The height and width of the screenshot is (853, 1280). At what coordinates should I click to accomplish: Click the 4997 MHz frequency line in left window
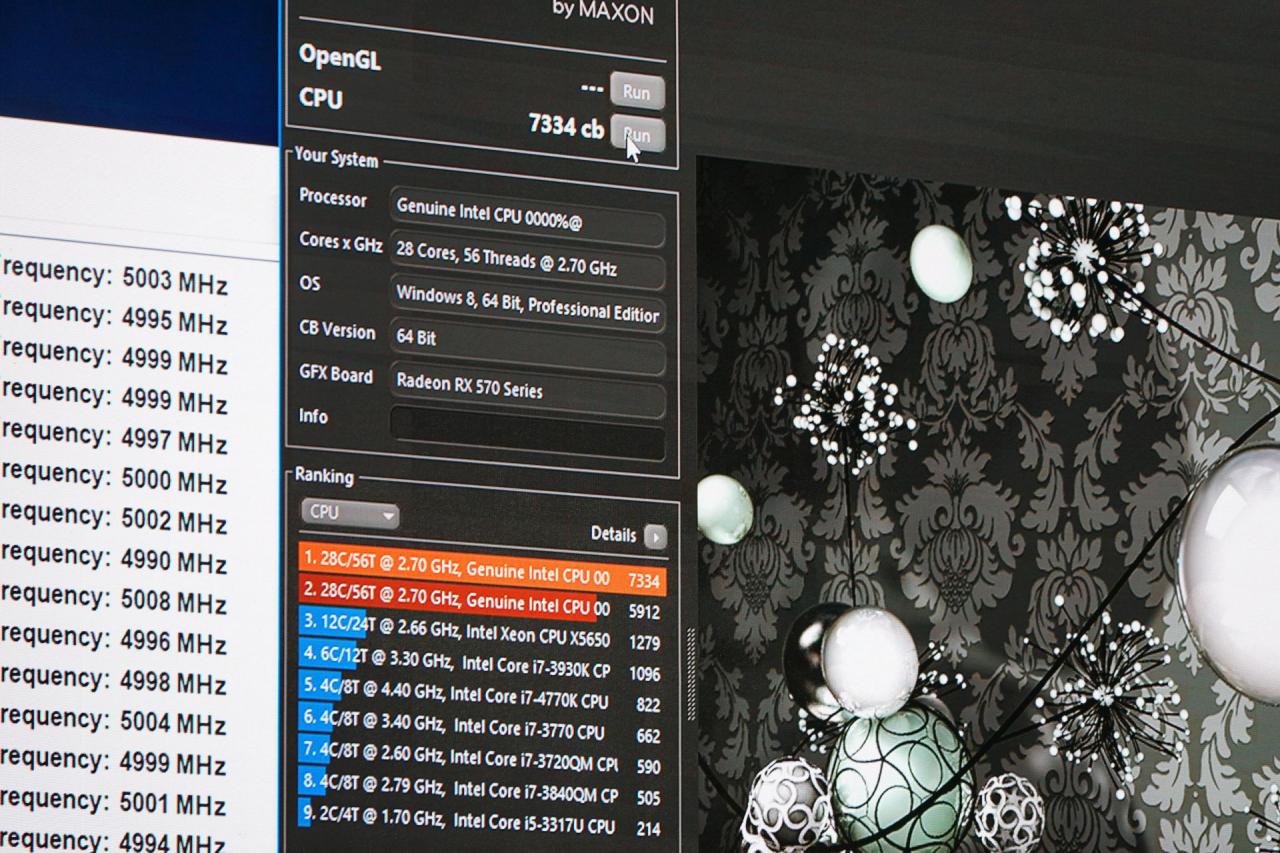point(114,437)
